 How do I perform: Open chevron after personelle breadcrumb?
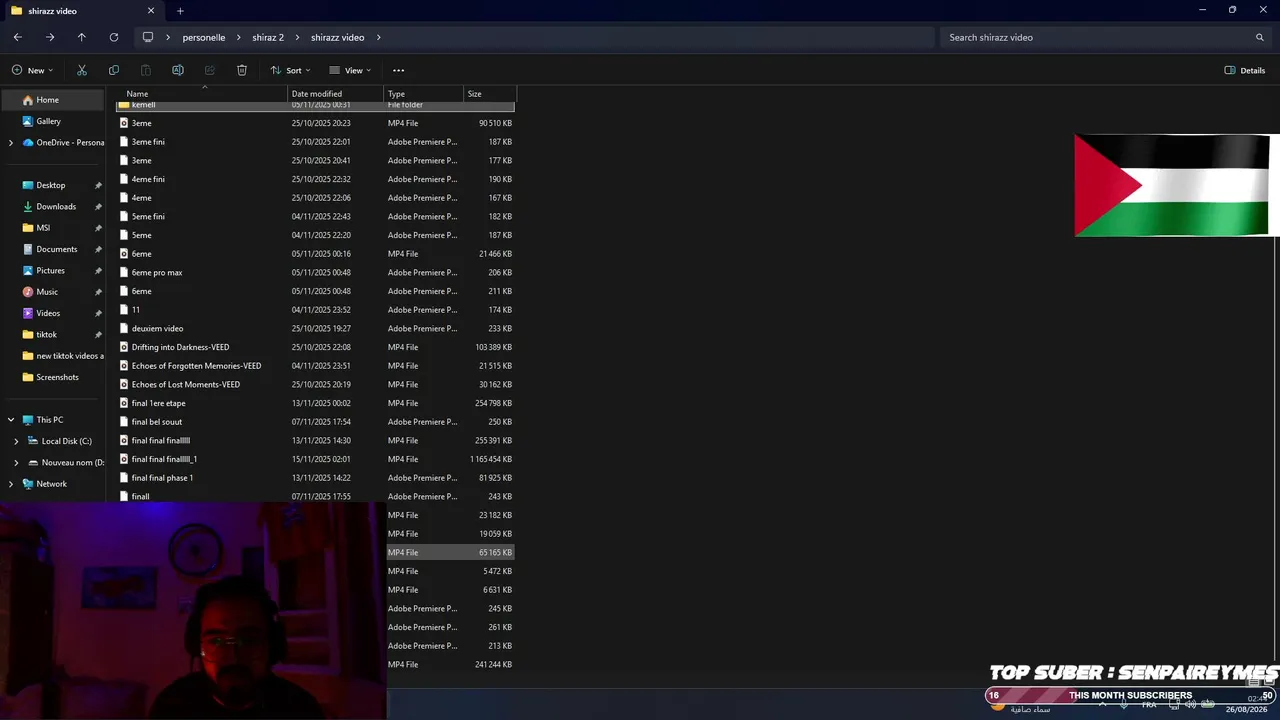239,37
